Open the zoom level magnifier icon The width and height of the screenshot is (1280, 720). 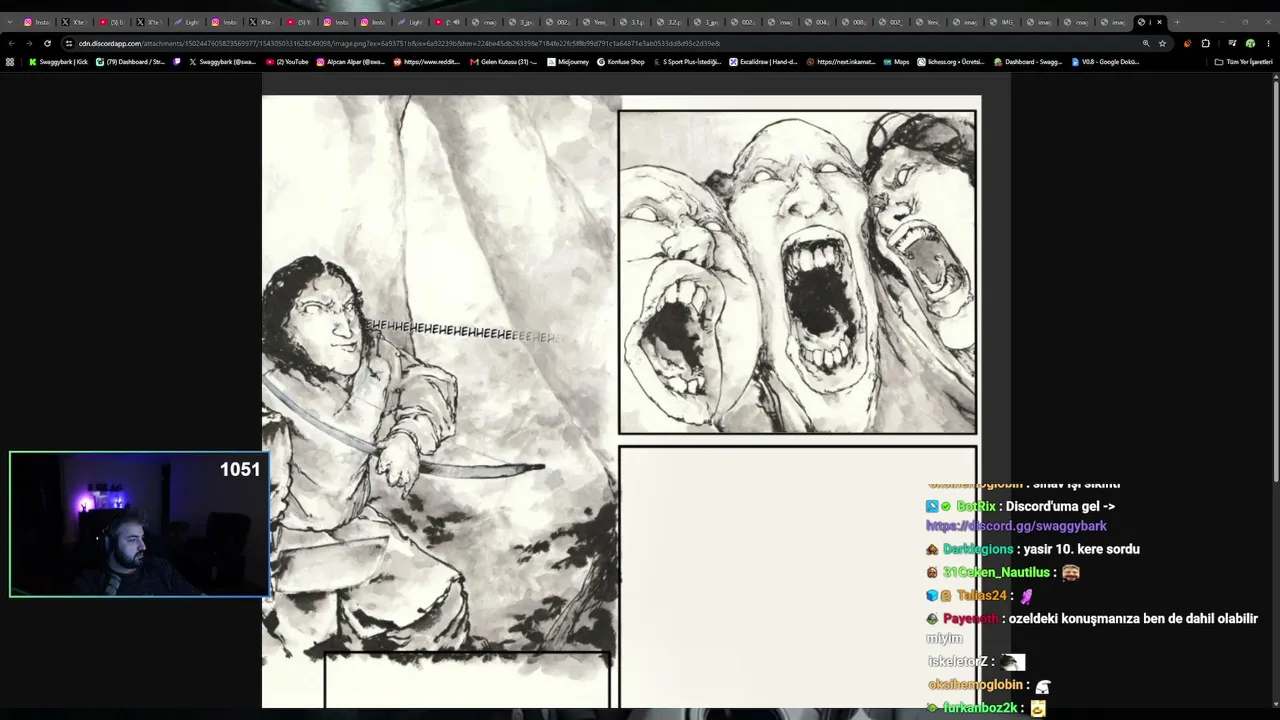[1146, 43]
